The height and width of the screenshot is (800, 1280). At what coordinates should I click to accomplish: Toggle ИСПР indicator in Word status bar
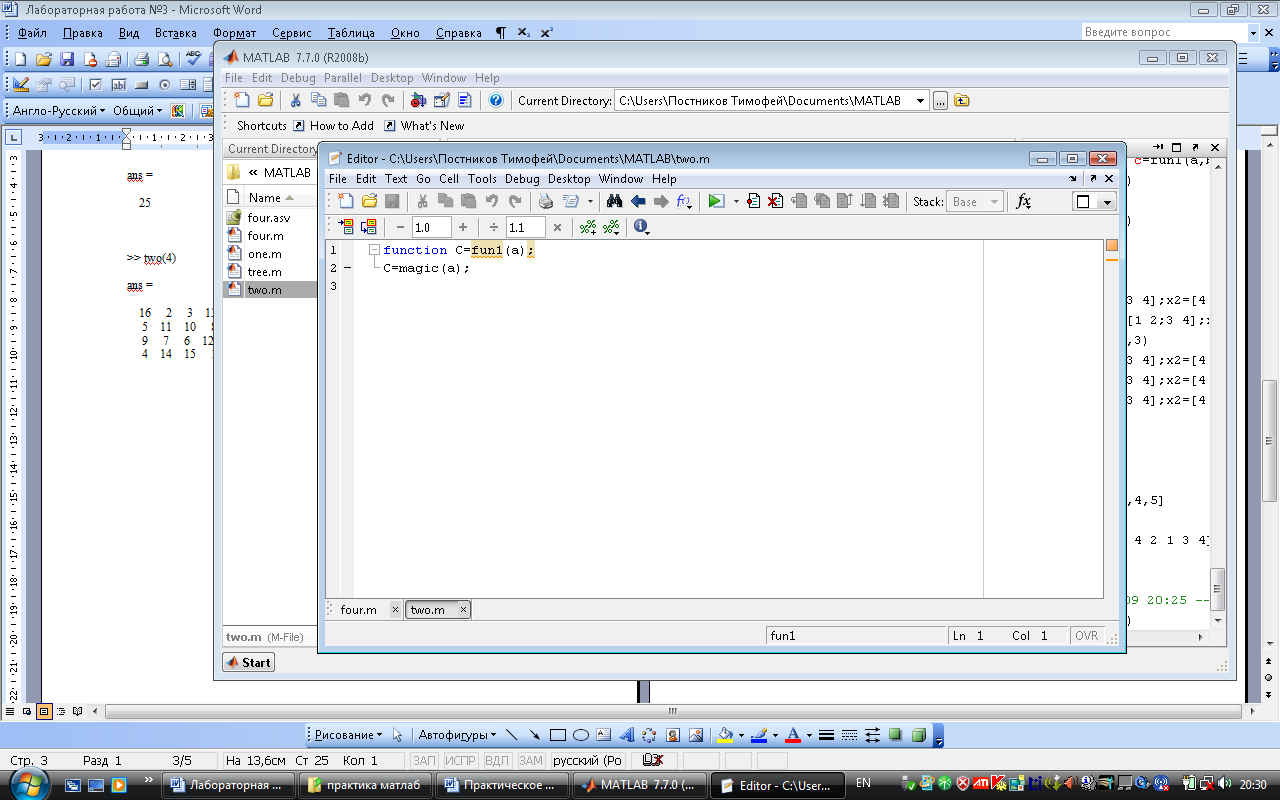coord(461,760)
